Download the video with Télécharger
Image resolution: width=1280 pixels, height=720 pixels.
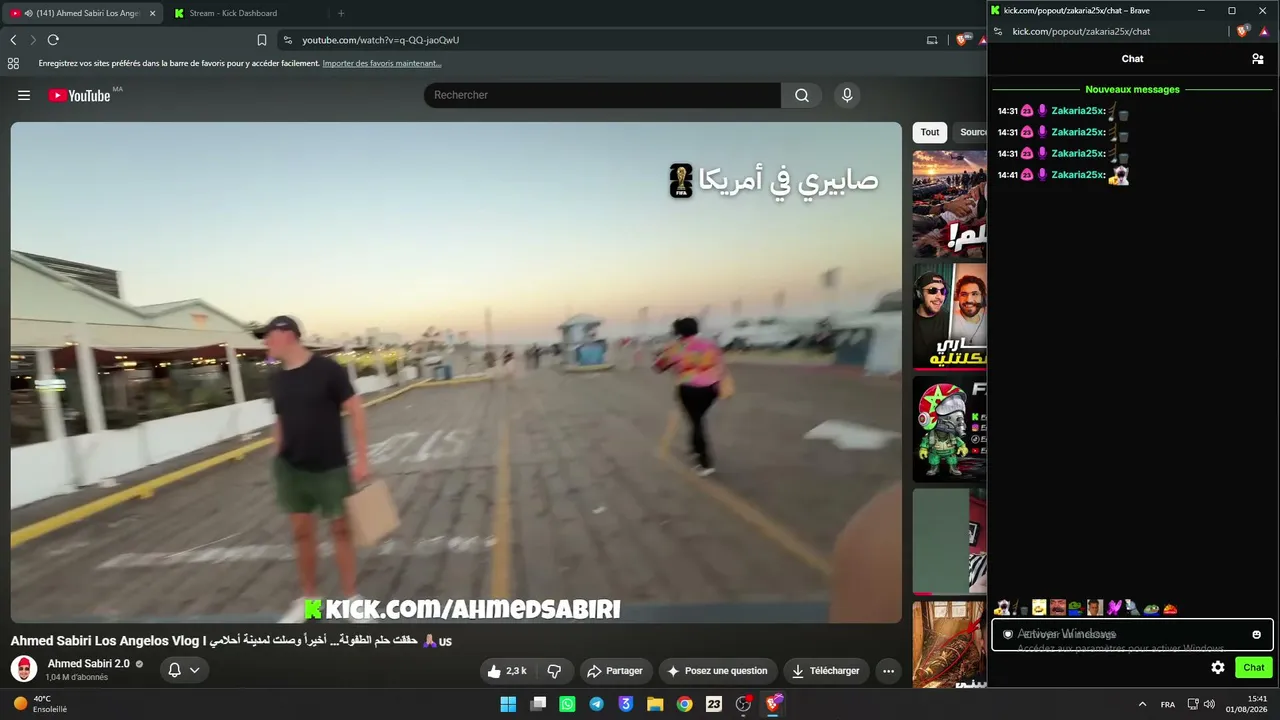[825, 671]
